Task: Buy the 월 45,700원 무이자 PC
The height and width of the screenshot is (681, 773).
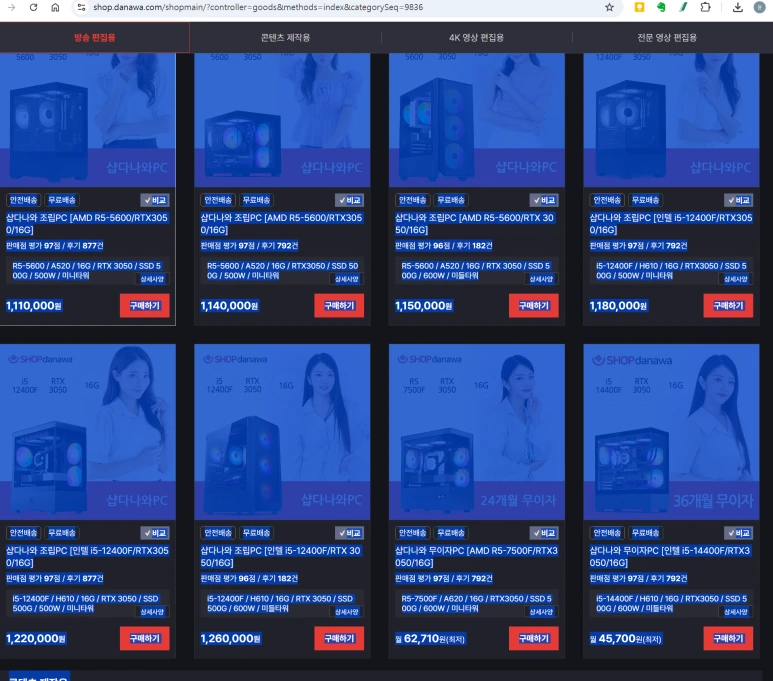Action: coord(728,639)
